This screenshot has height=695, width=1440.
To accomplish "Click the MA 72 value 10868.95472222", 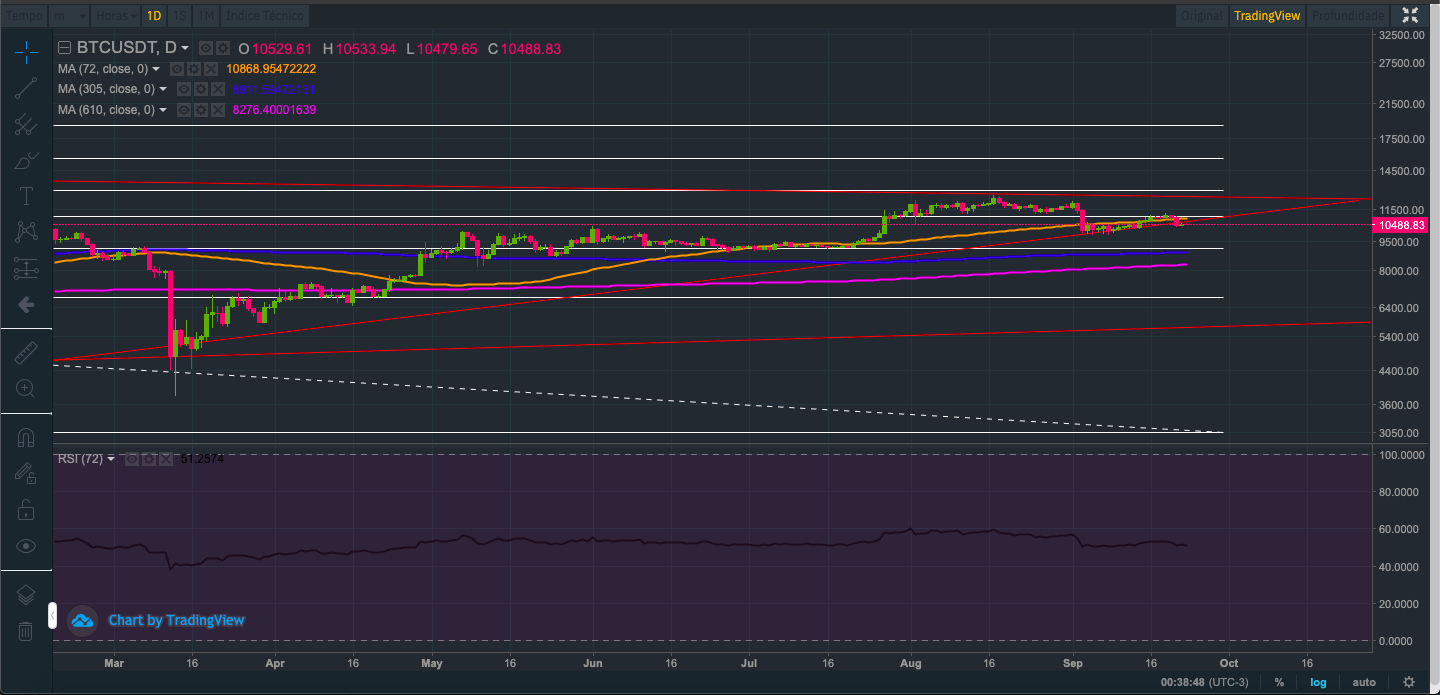I will coord(271,69).
